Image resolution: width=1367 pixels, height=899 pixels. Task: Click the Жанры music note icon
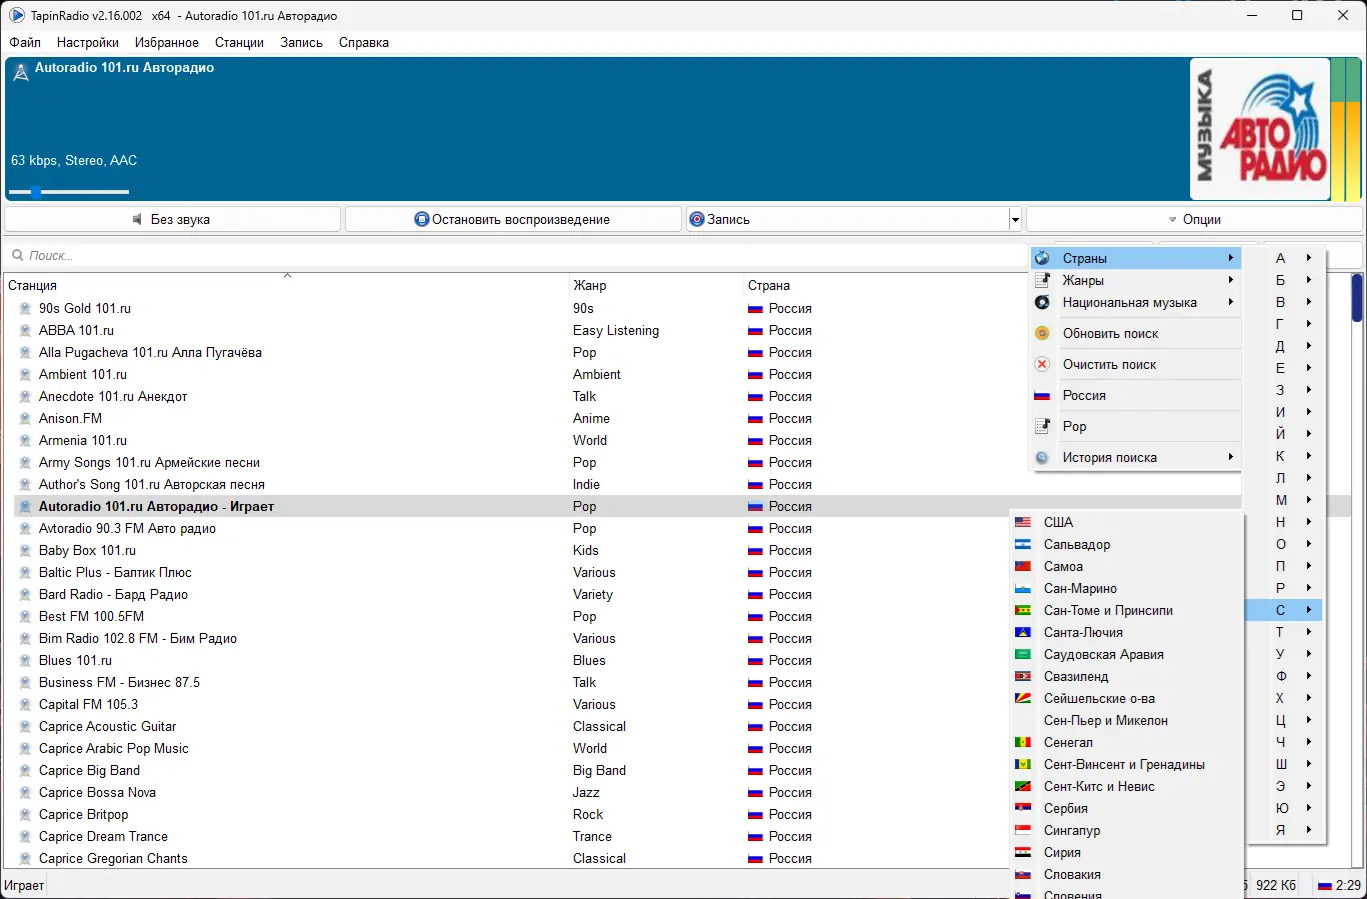click(1042, 280)
